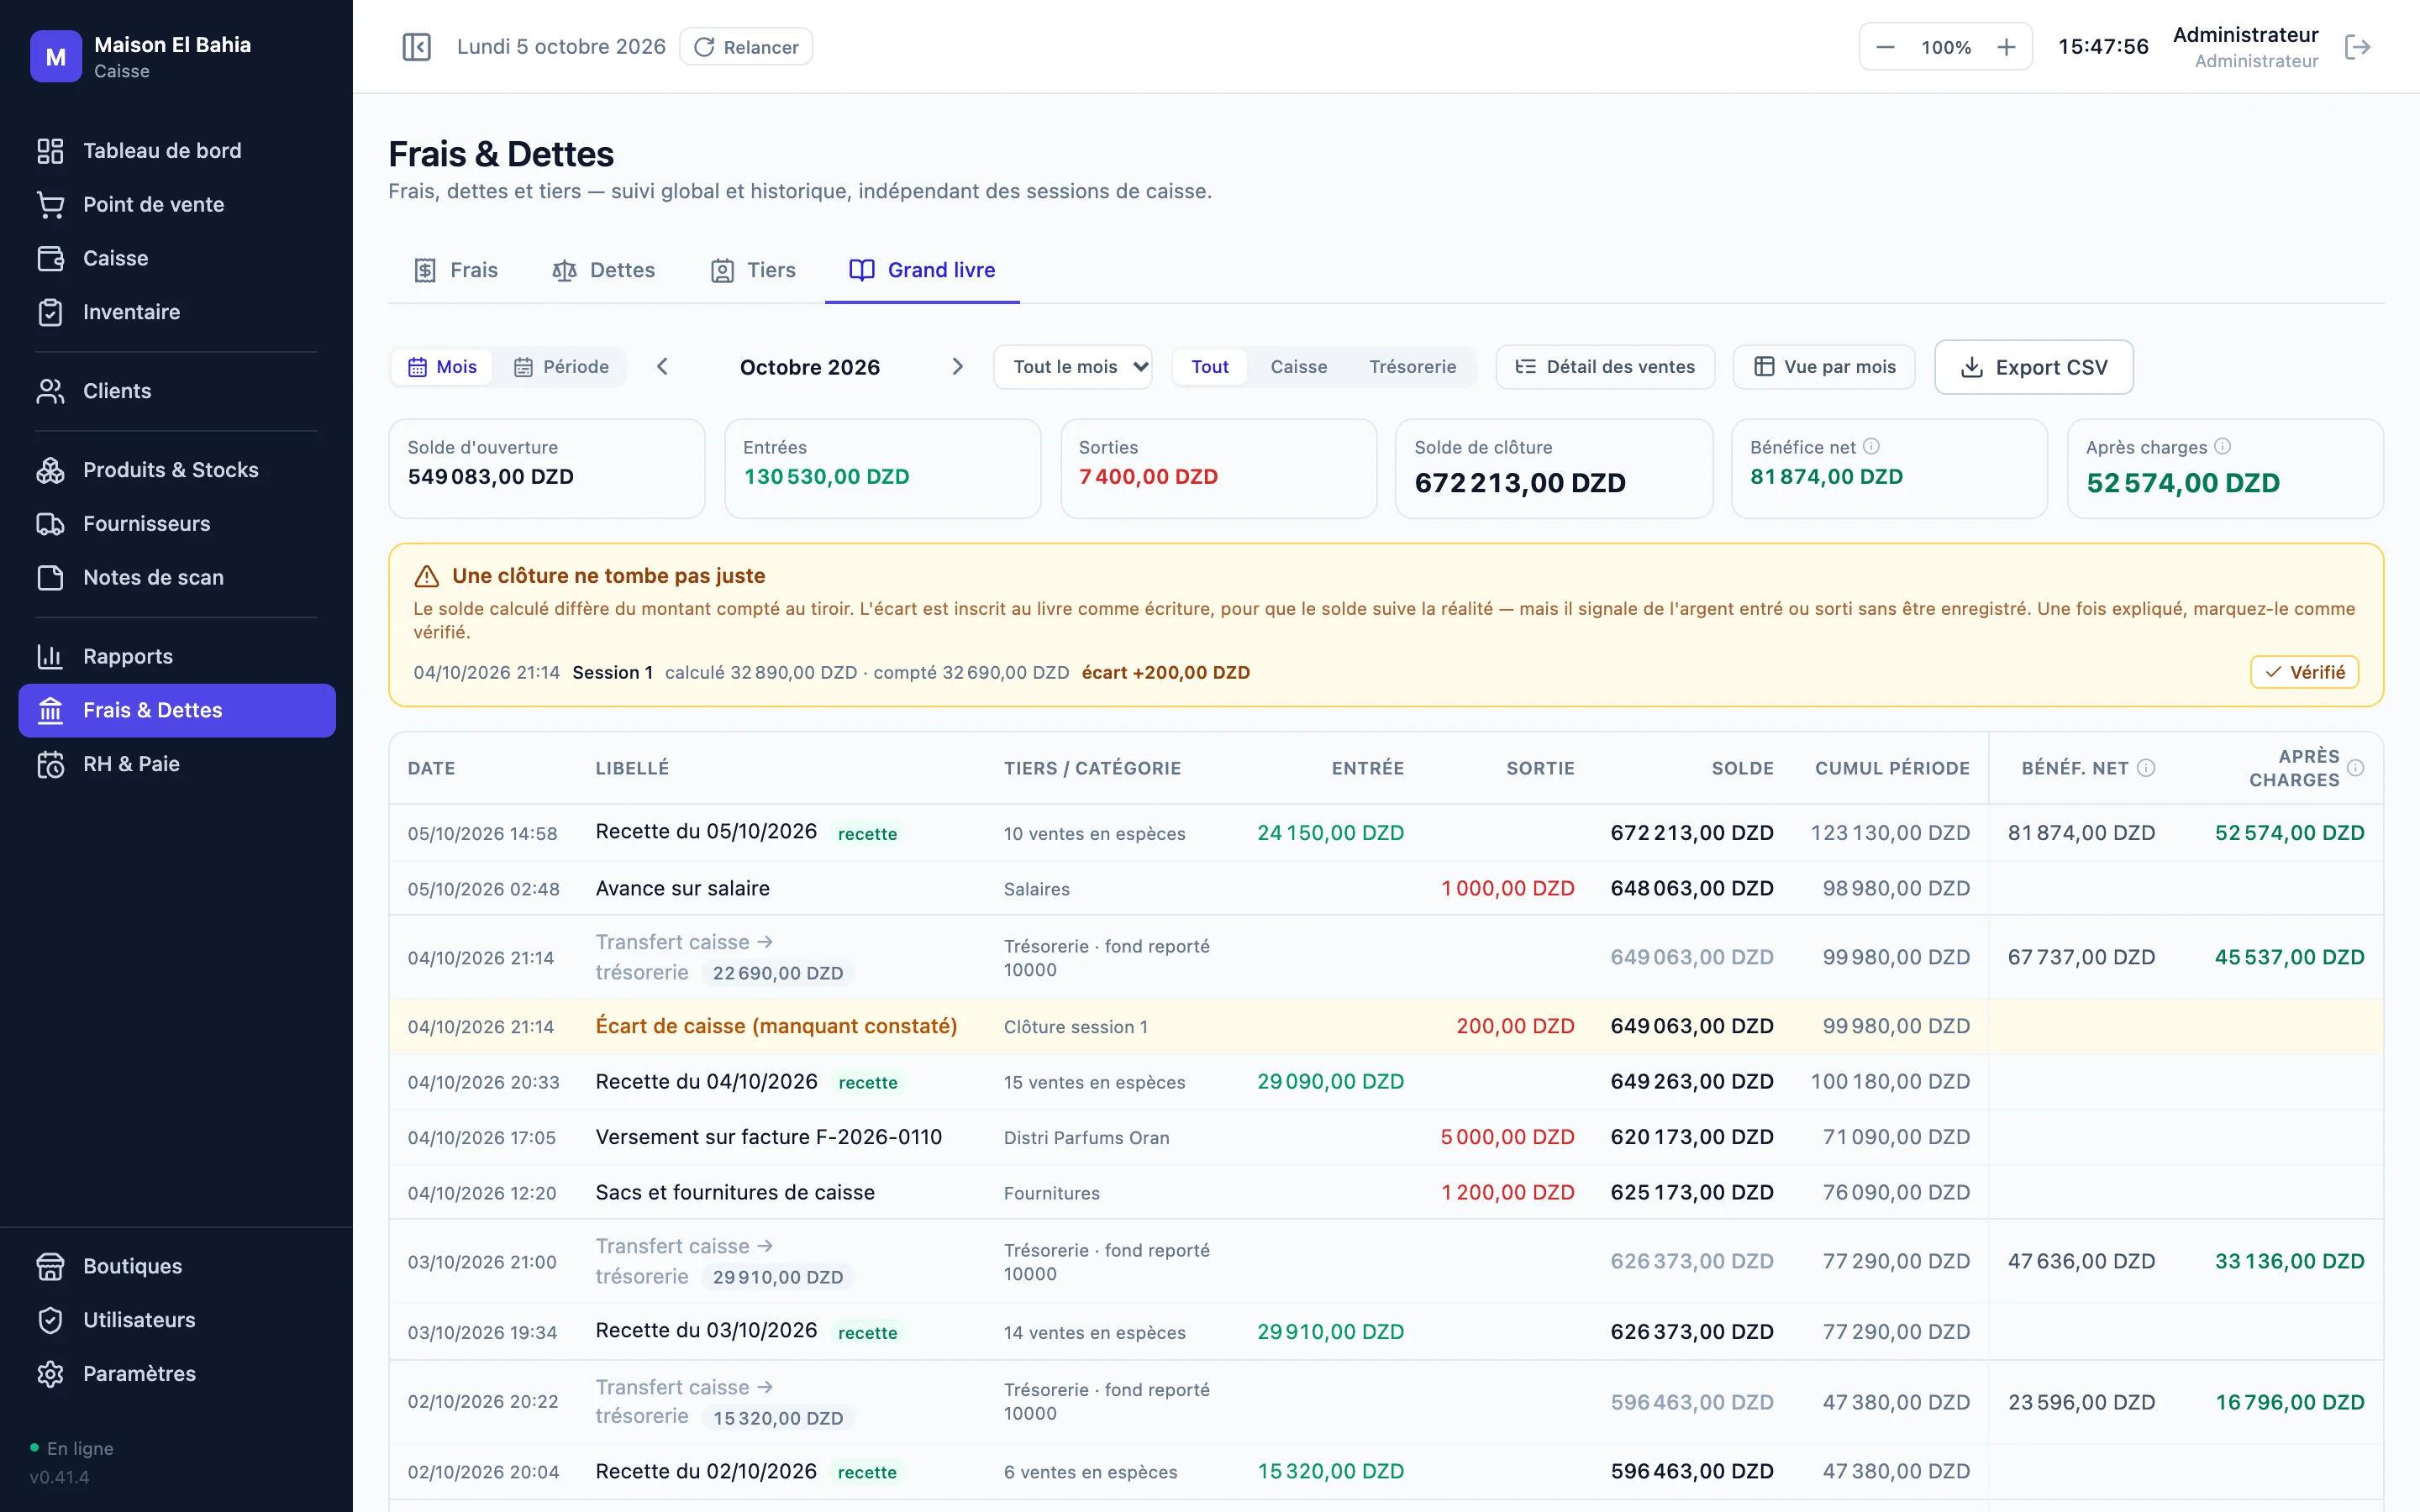Switch to the Dettes tab
The image size is (2420, 1512).
click(603, 270)
